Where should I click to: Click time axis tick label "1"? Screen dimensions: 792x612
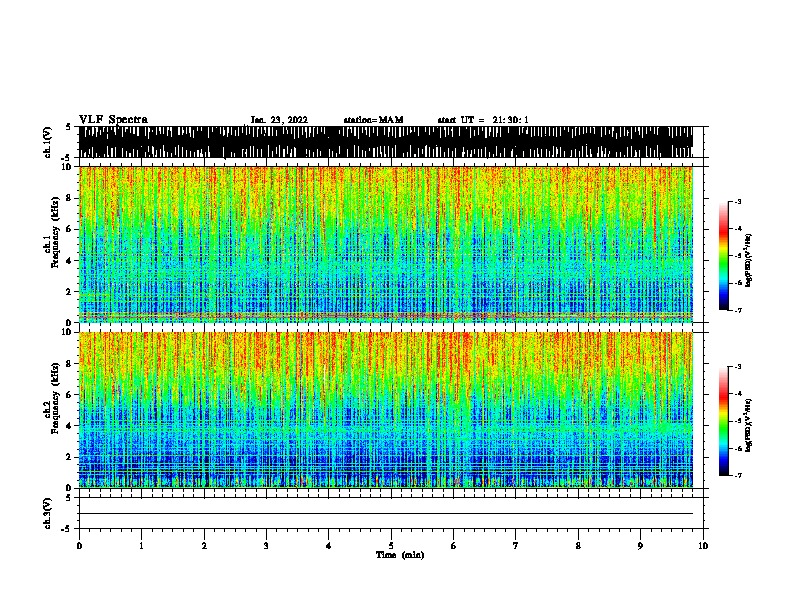[141, 546]
